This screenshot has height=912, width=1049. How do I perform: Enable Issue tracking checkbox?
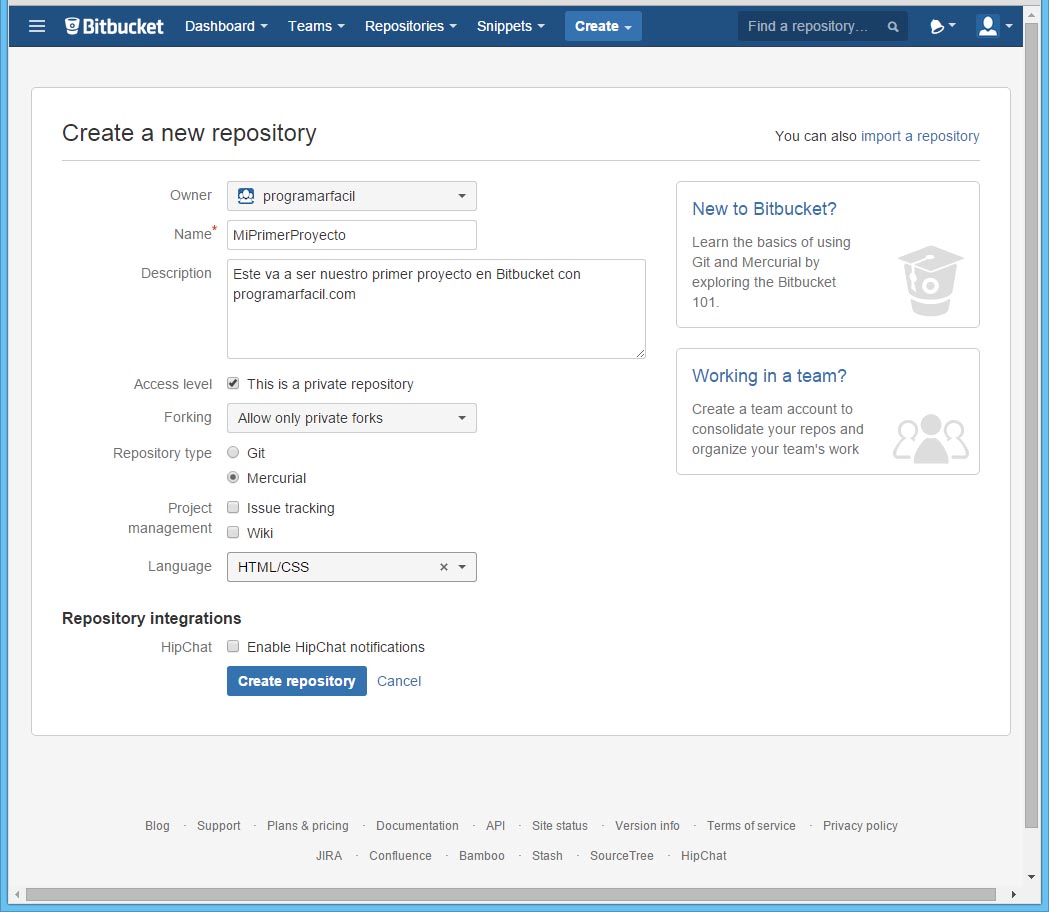pyautogui.click(x=233, y=508)
